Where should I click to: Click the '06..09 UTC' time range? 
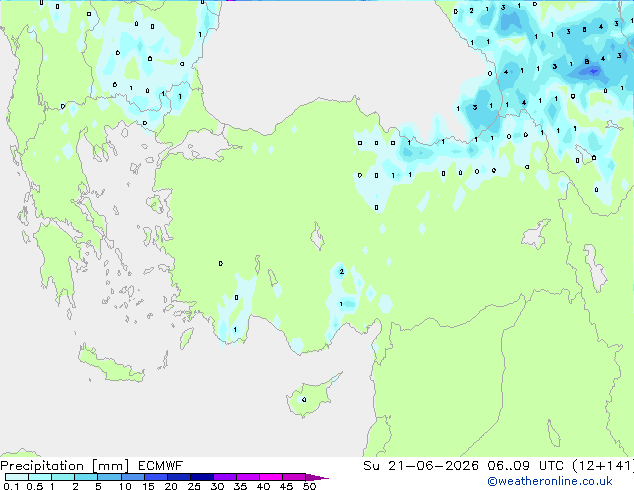pyautogui.click(x=525, y=466)
